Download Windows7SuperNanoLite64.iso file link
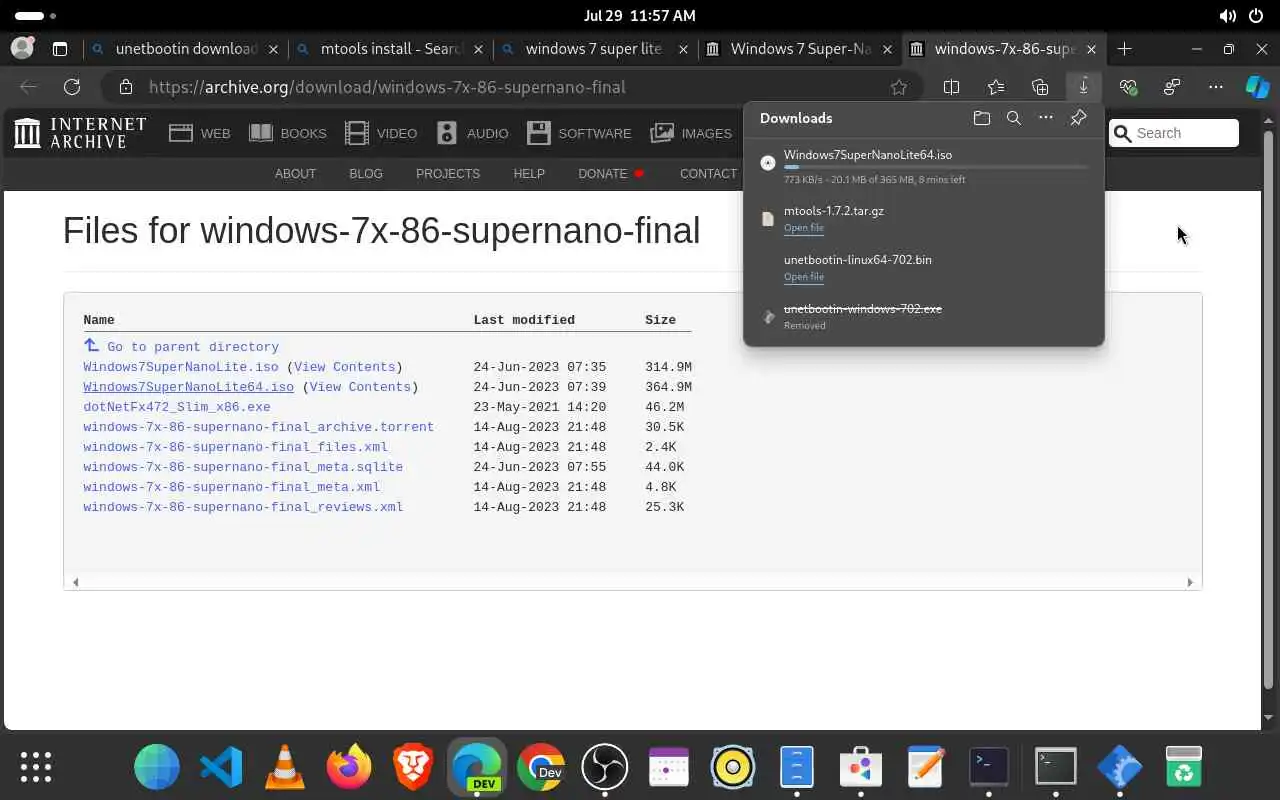 [188, 387]
